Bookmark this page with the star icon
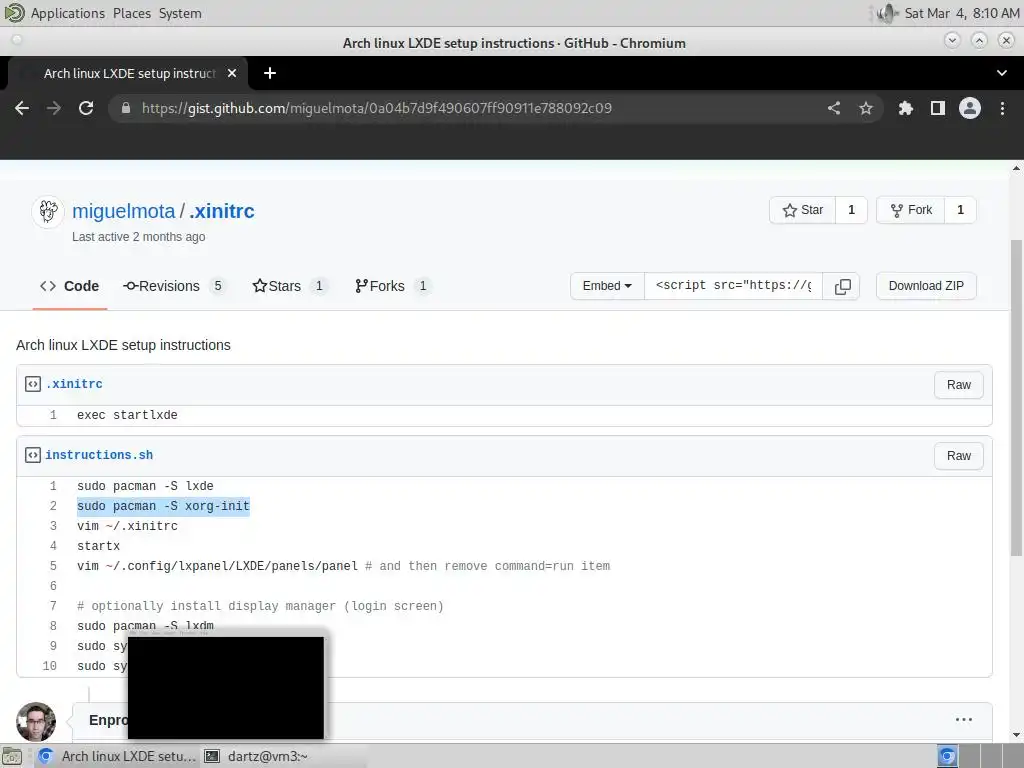The height and width of the screenshot is (768, 1024). click(x=866, y=108)
